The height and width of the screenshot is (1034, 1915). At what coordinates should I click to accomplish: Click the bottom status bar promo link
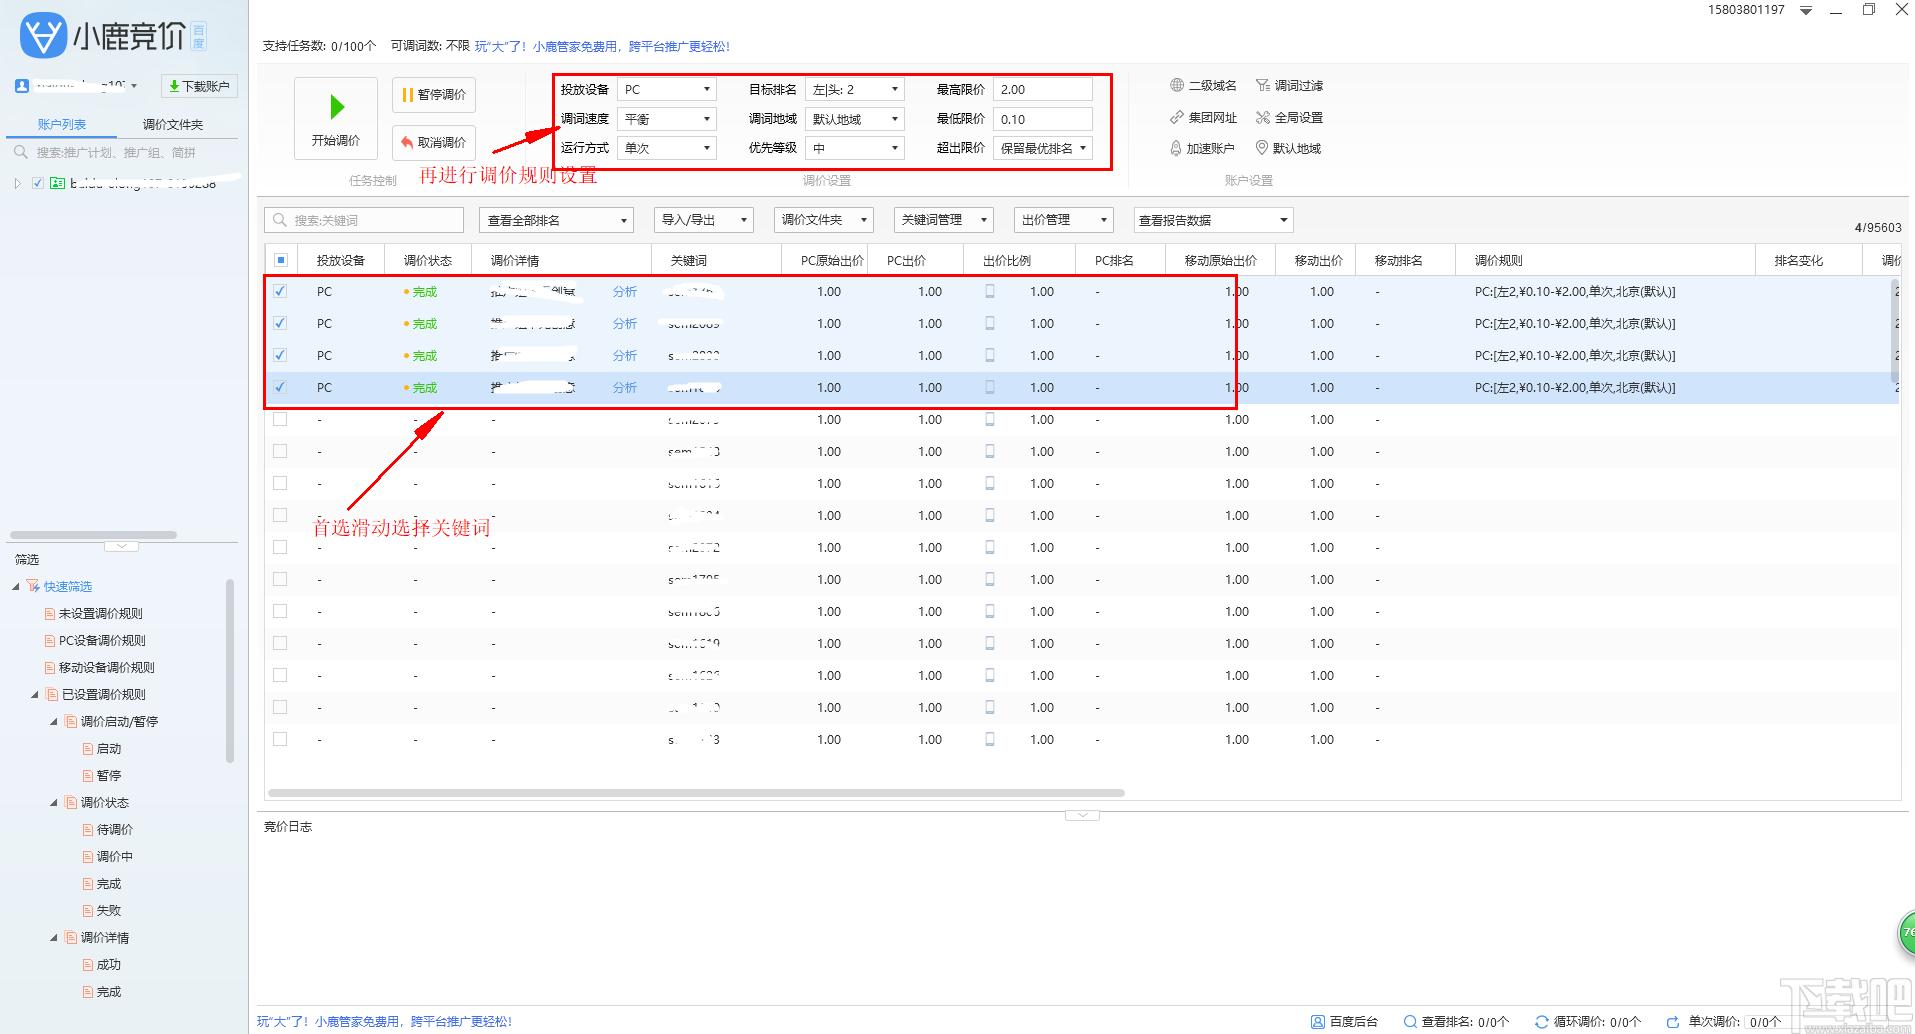point(385,1021)
